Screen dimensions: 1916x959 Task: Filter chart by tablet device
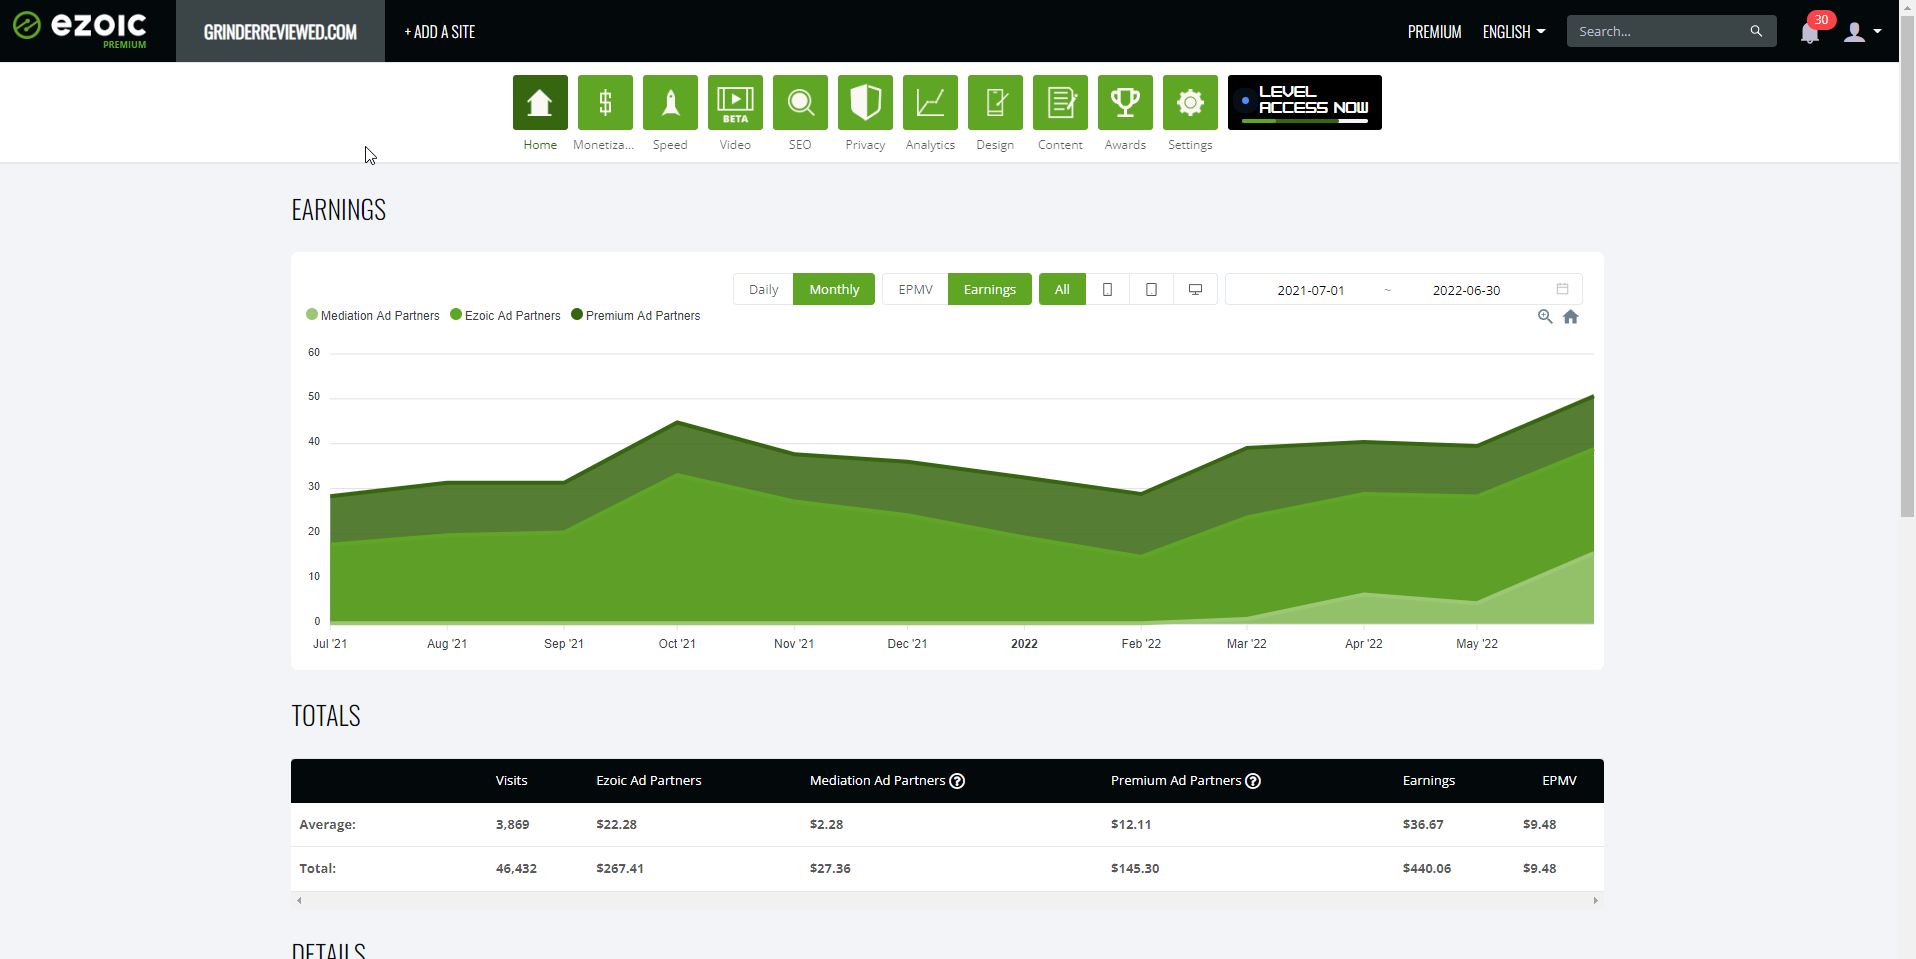(1151, 289)
